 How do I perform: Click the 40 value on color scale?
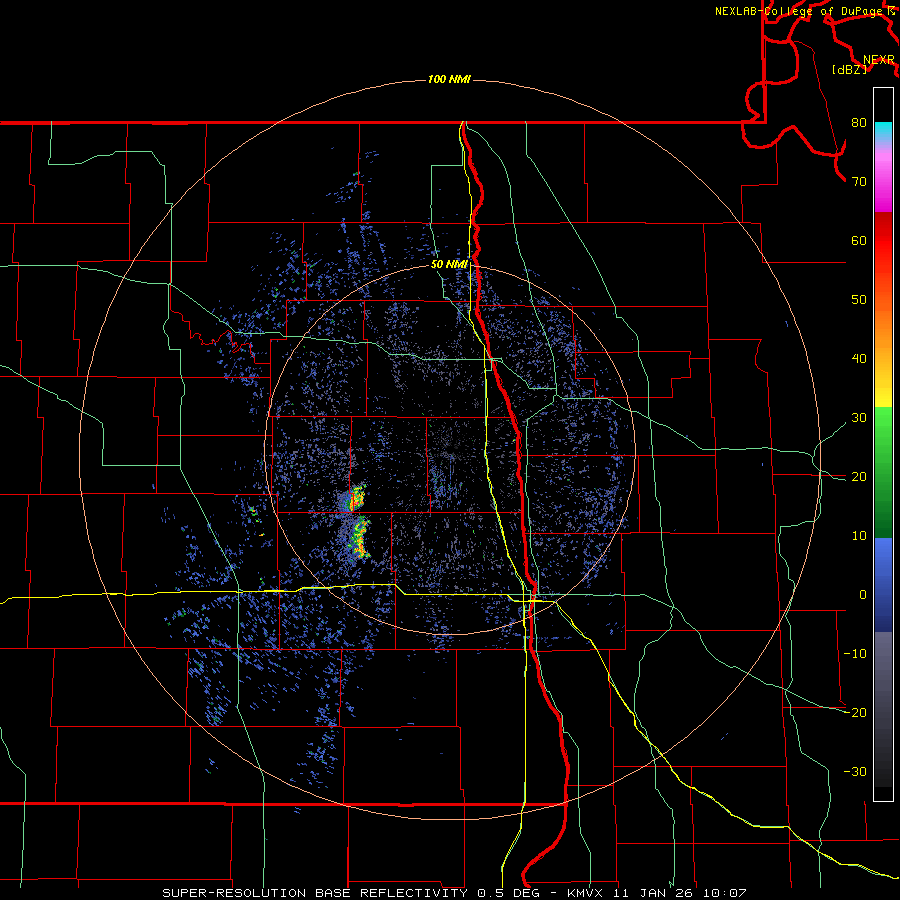tap(859, 359)
